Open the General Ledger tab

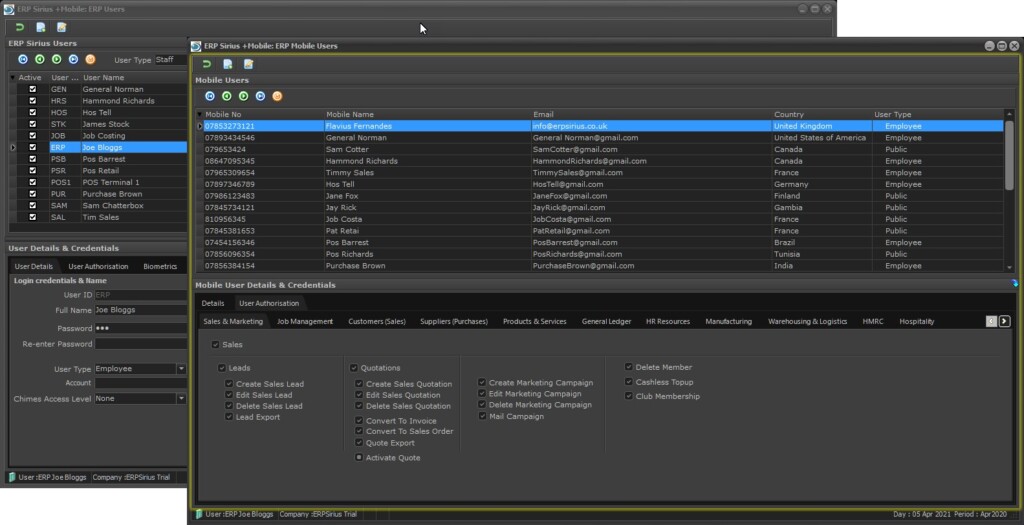[x=606, y=321]
